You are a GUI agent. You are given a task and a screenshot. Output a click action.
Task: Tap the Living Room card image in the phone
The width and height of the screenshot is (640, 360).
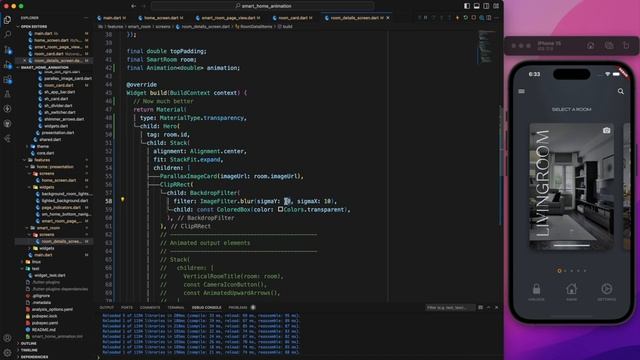[x=571, y=186]
